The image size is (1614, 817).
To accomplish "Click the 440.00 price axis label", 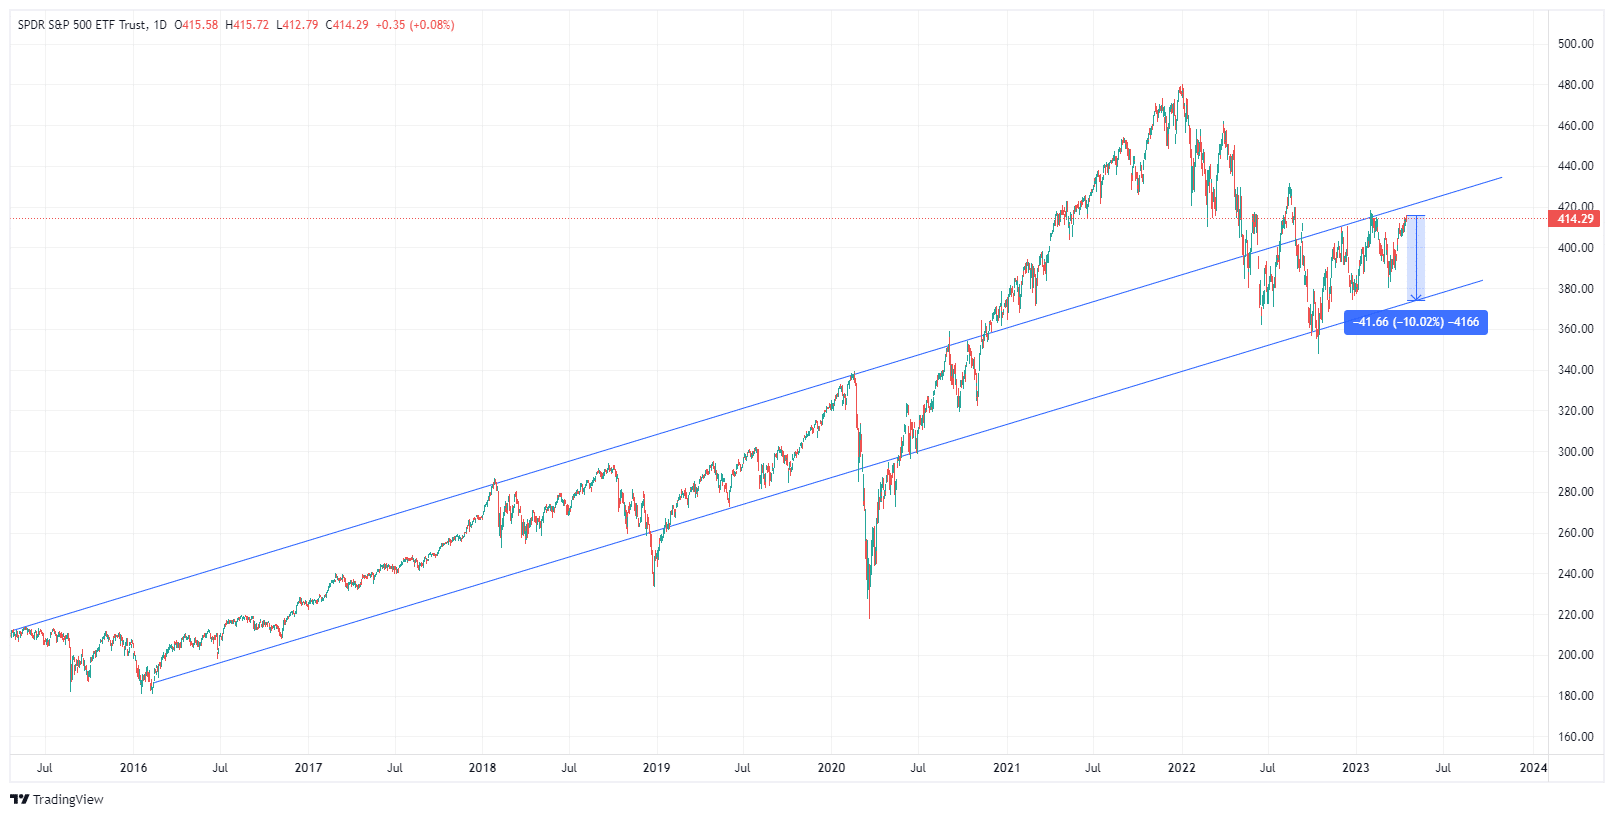I will [1575, 166].
